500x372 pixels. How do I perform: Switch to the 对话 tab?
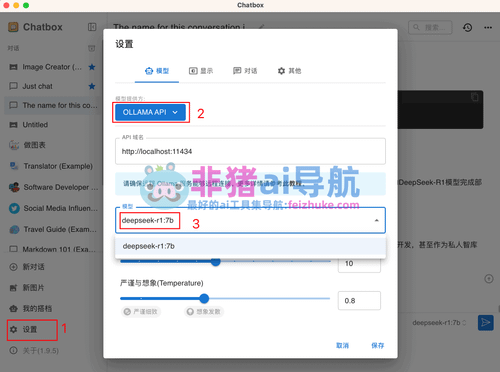pyautogui.click(x=245, y=71)
